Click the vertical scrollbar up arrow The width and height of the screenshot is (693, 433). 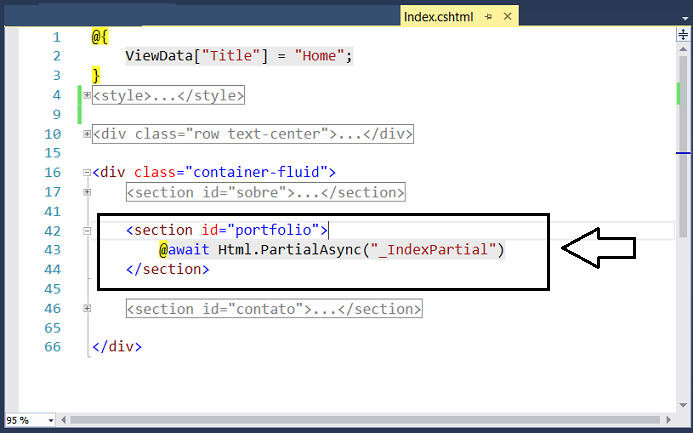tap(683, 49)
